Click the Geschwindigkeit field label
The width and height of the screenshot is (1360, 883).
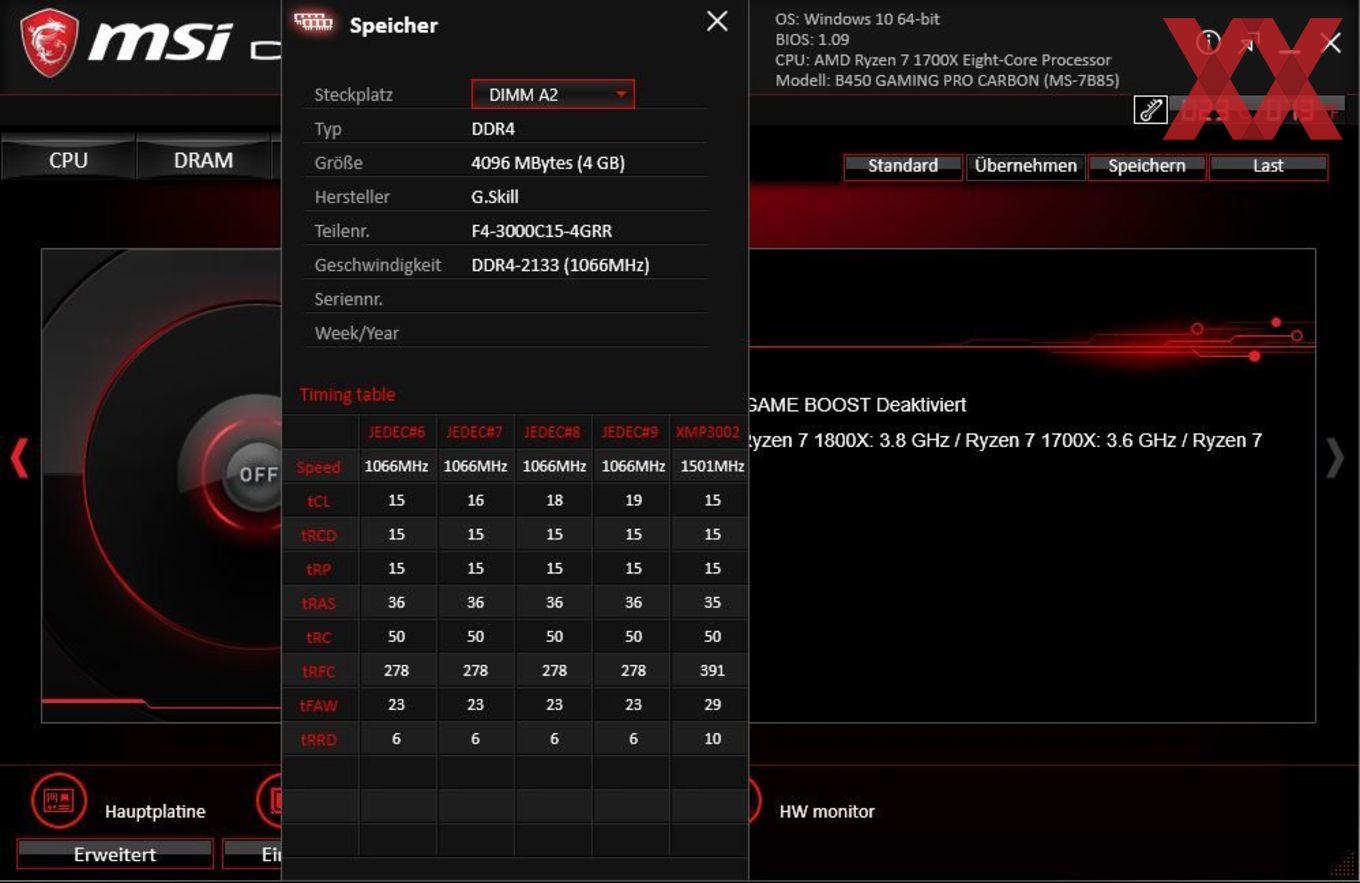coord(378,265)
